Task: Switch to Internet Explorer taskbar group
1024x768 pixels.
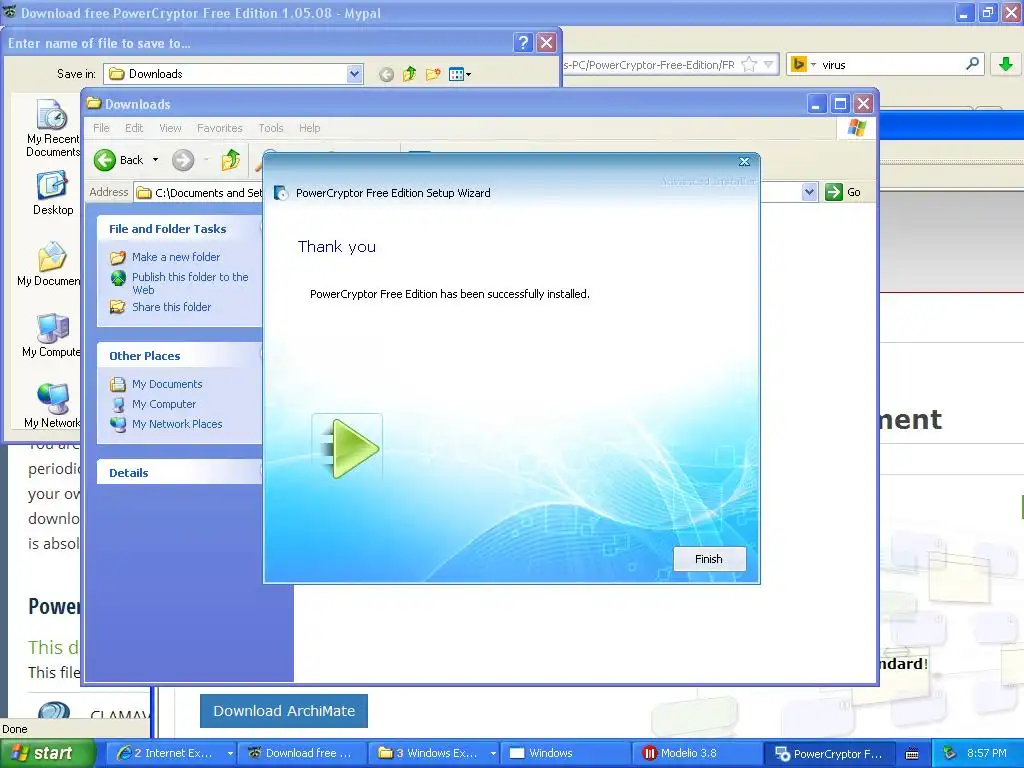Action: (x=171, y=753)
